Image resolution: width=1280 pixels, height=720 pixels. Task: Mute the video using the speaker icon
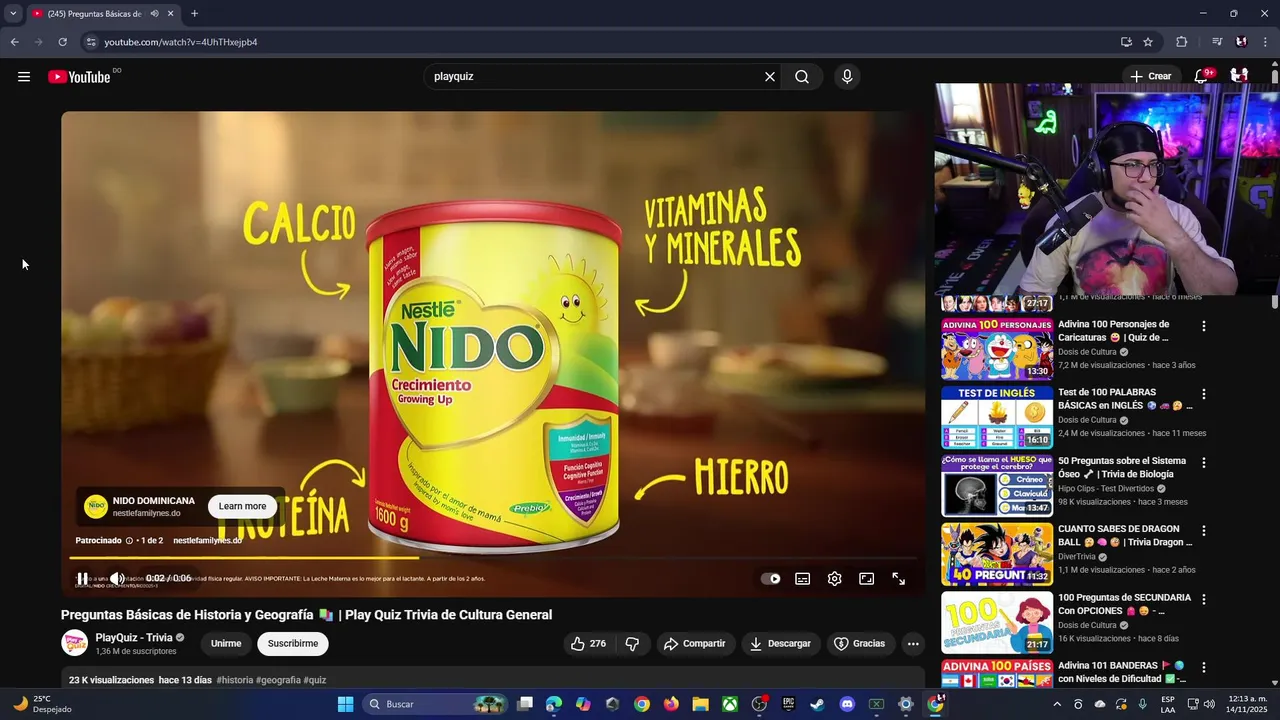[117, 578]
